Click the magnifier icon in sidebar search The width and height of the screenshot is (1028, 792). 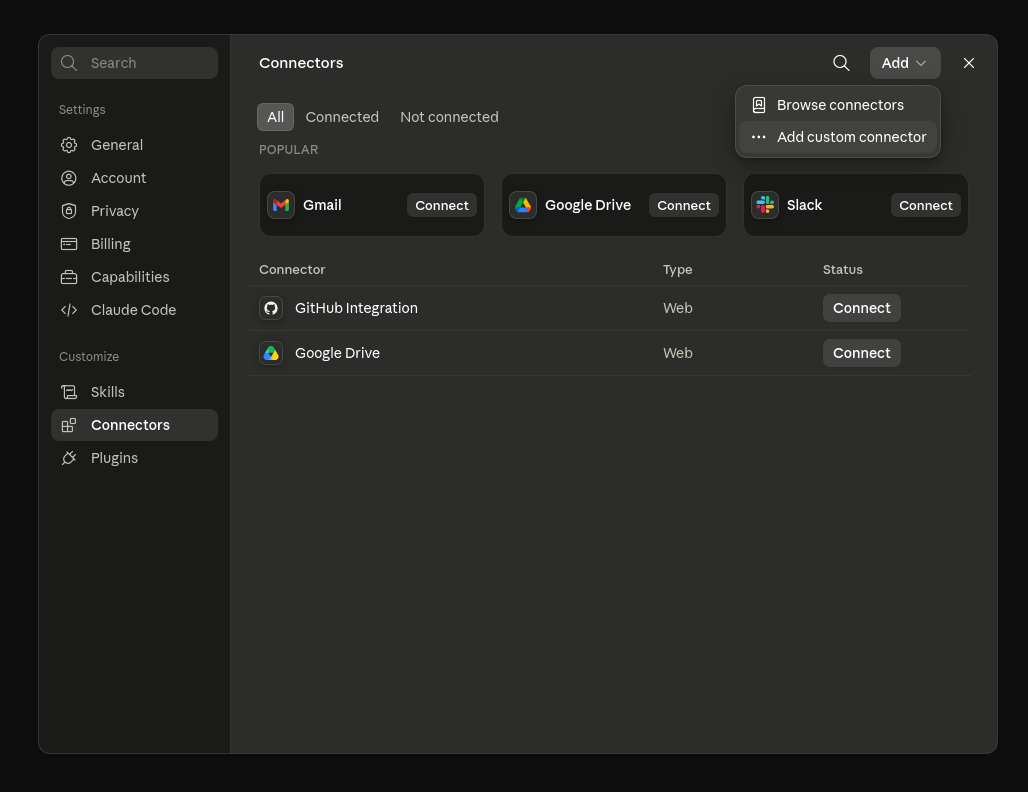click(x=69, y=63)
